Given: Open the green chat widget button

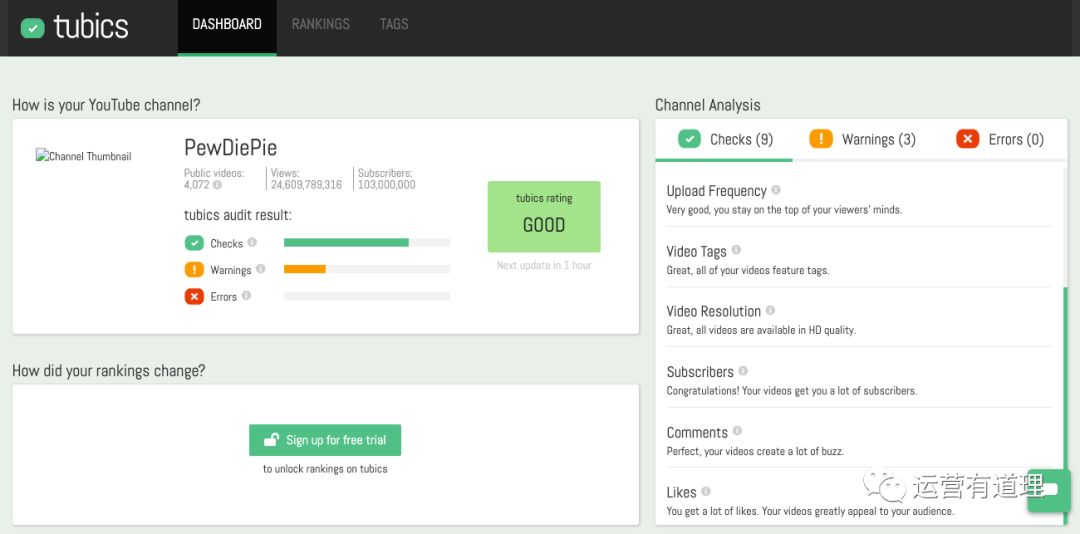Looking at the screenshot, I should [x=1048, y=491].
